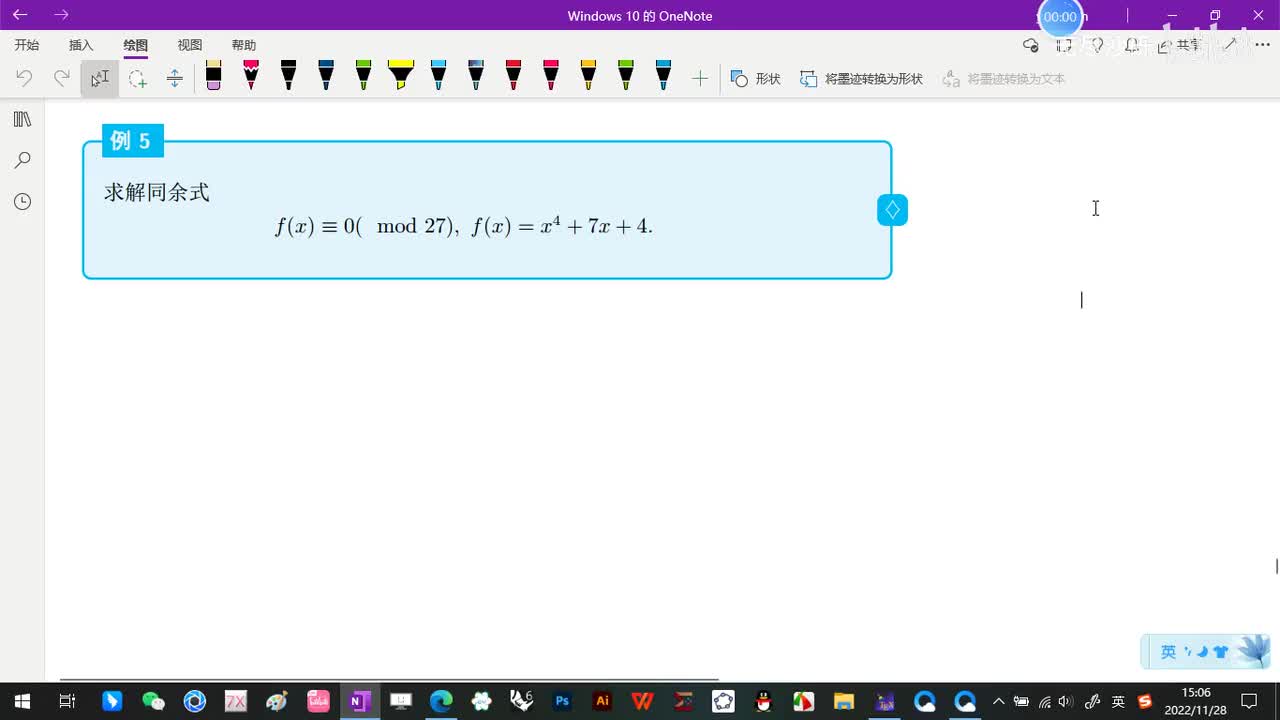Open the Action Center notifications
This screenshot has width=1280, height=720.
pos(1249,701)
